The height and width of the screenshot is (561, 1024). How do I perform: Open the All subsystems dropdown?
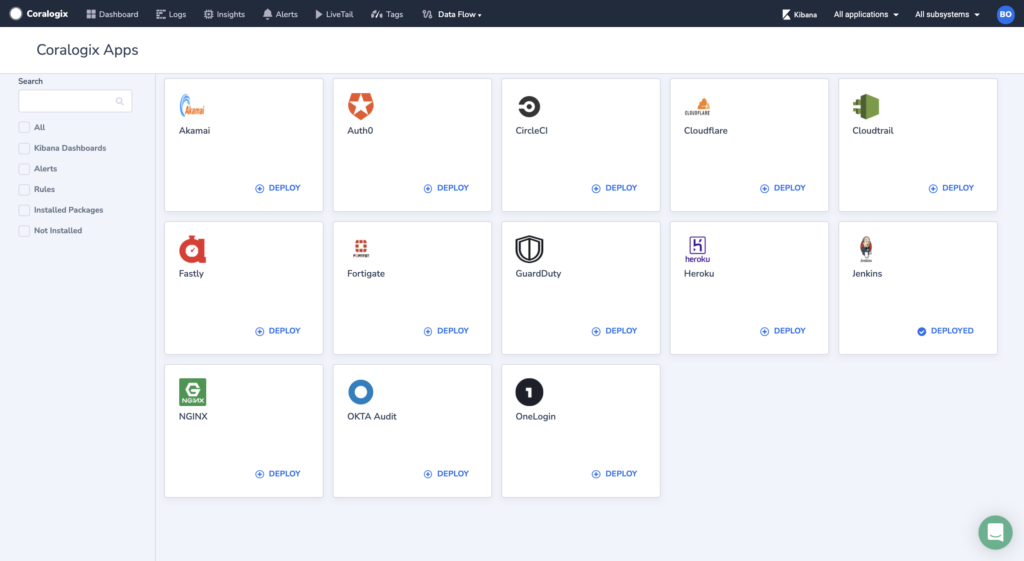(947, 14)
